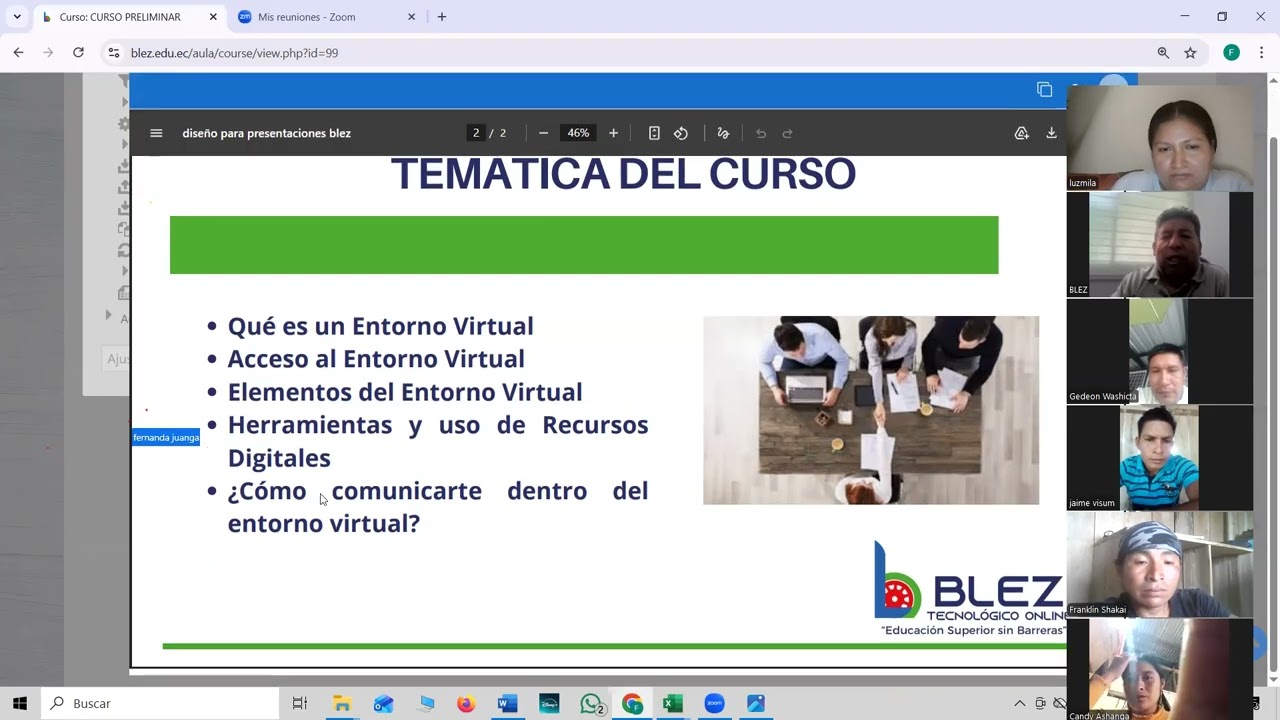Viewport: 1280px width, 720px height.
Task: Click the PDF undo arrow
Action: [761, 133]
